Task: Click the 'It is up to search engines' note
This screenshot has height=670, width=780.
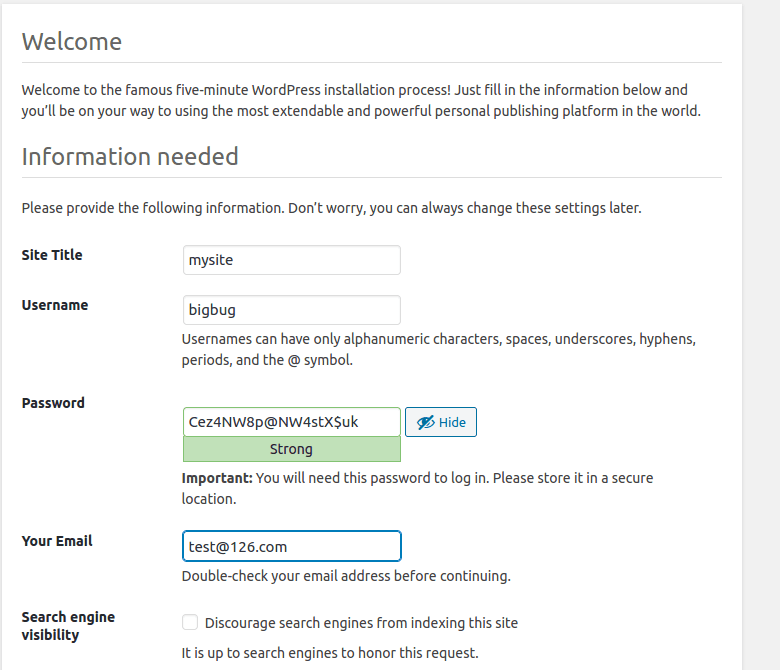Action: pyautogui.click(x=330, y=653)
